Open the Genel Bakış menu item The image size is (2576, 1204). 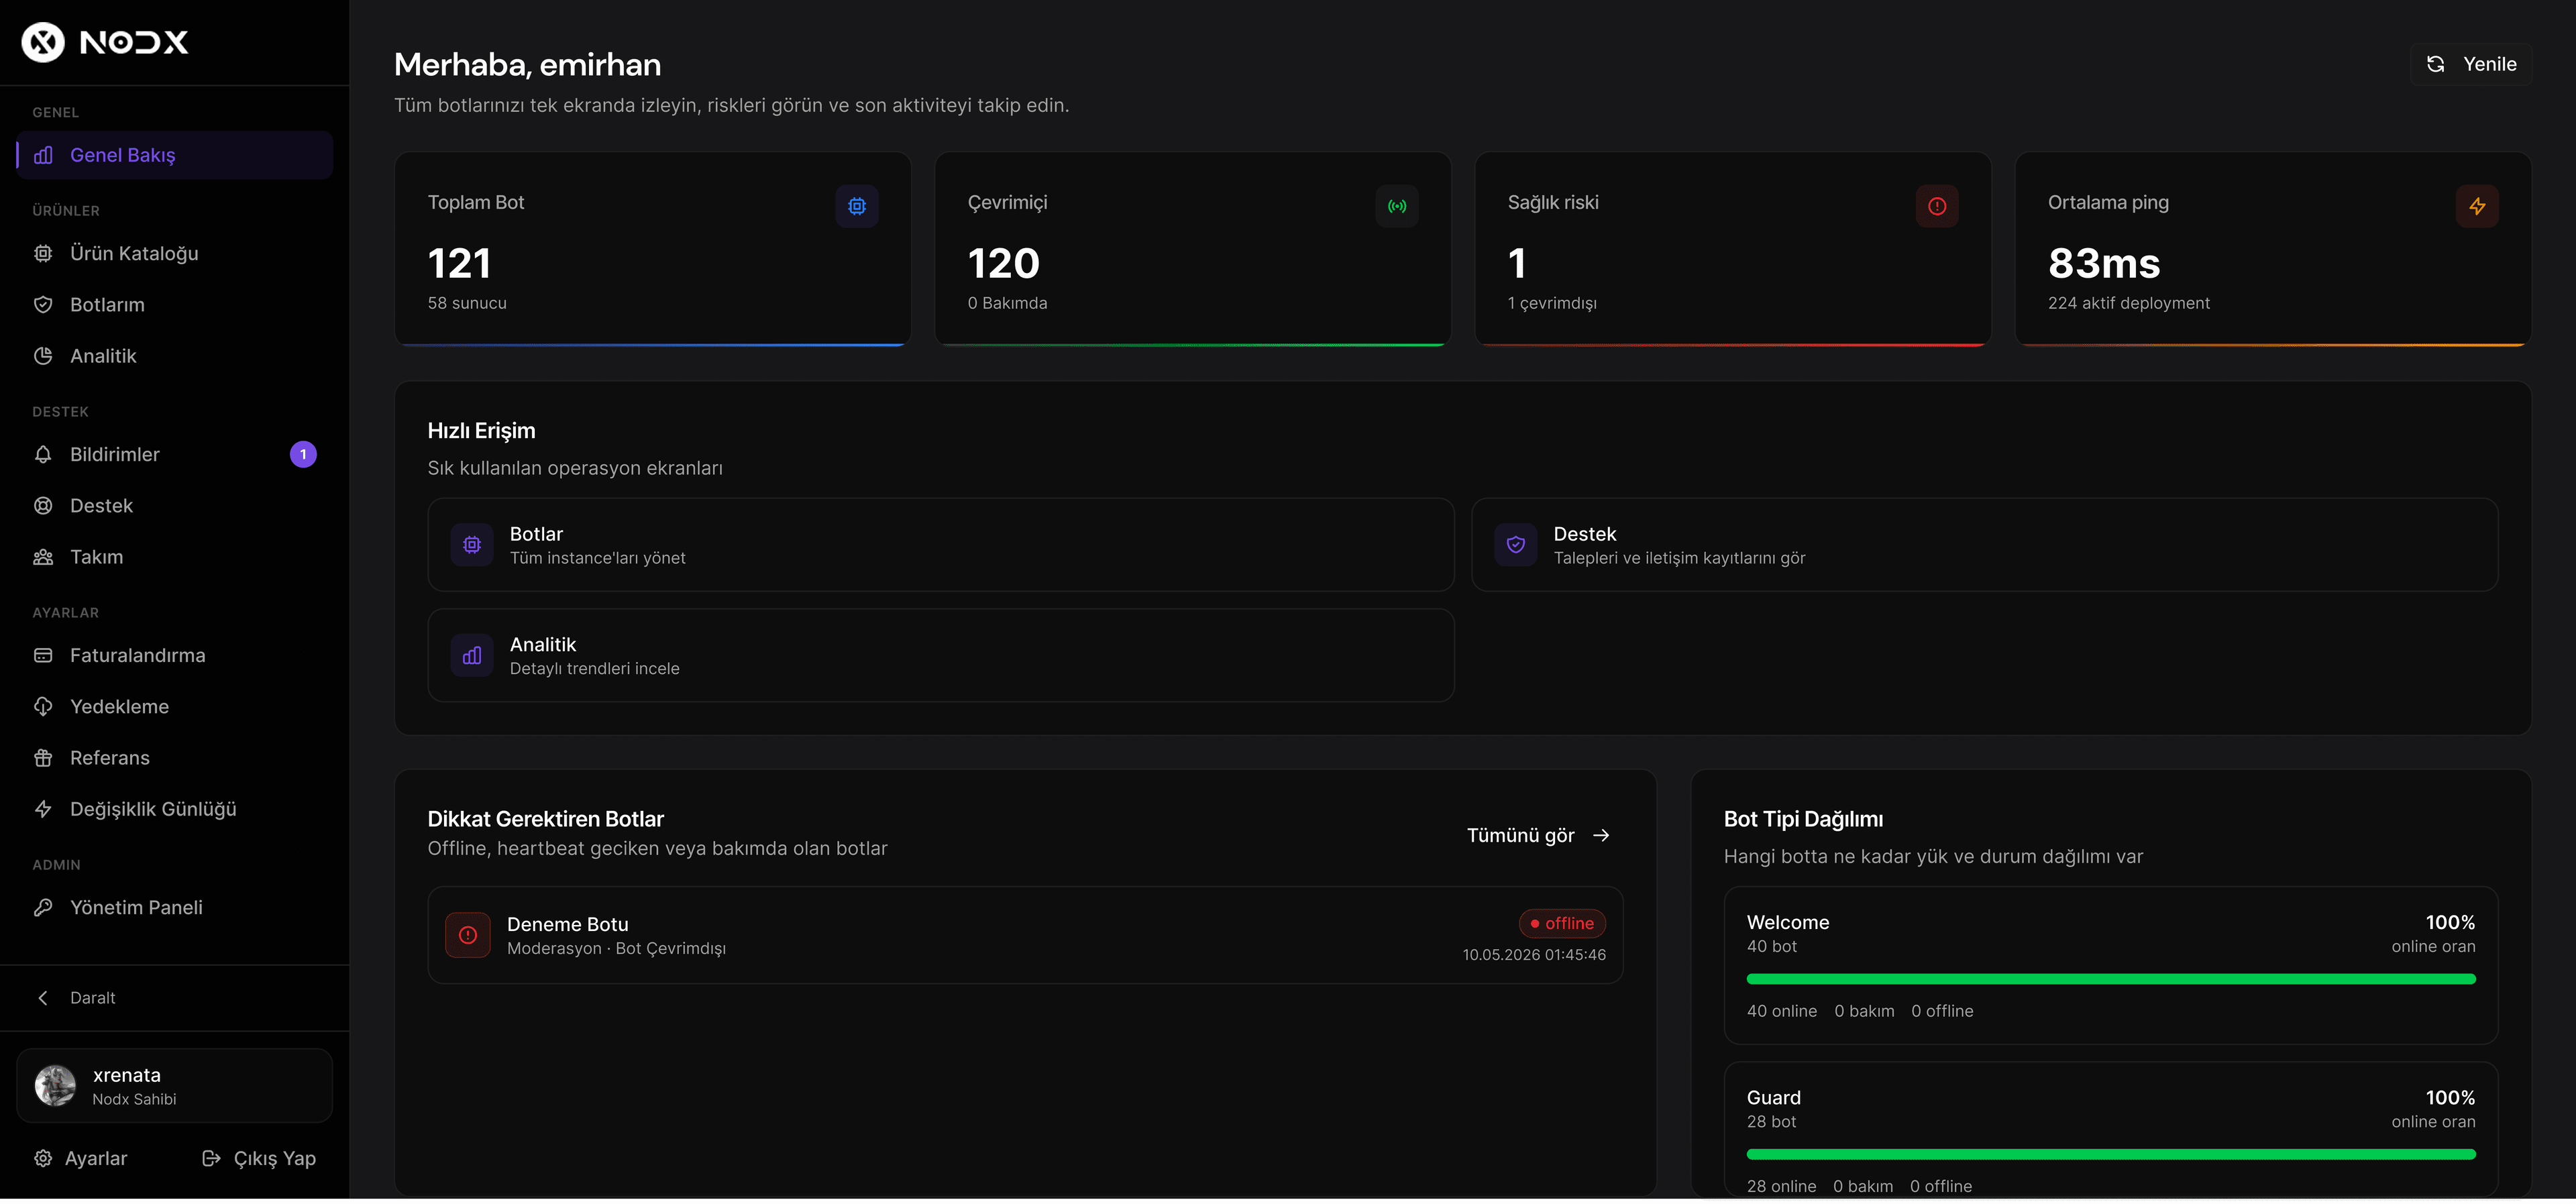[175, 155]
